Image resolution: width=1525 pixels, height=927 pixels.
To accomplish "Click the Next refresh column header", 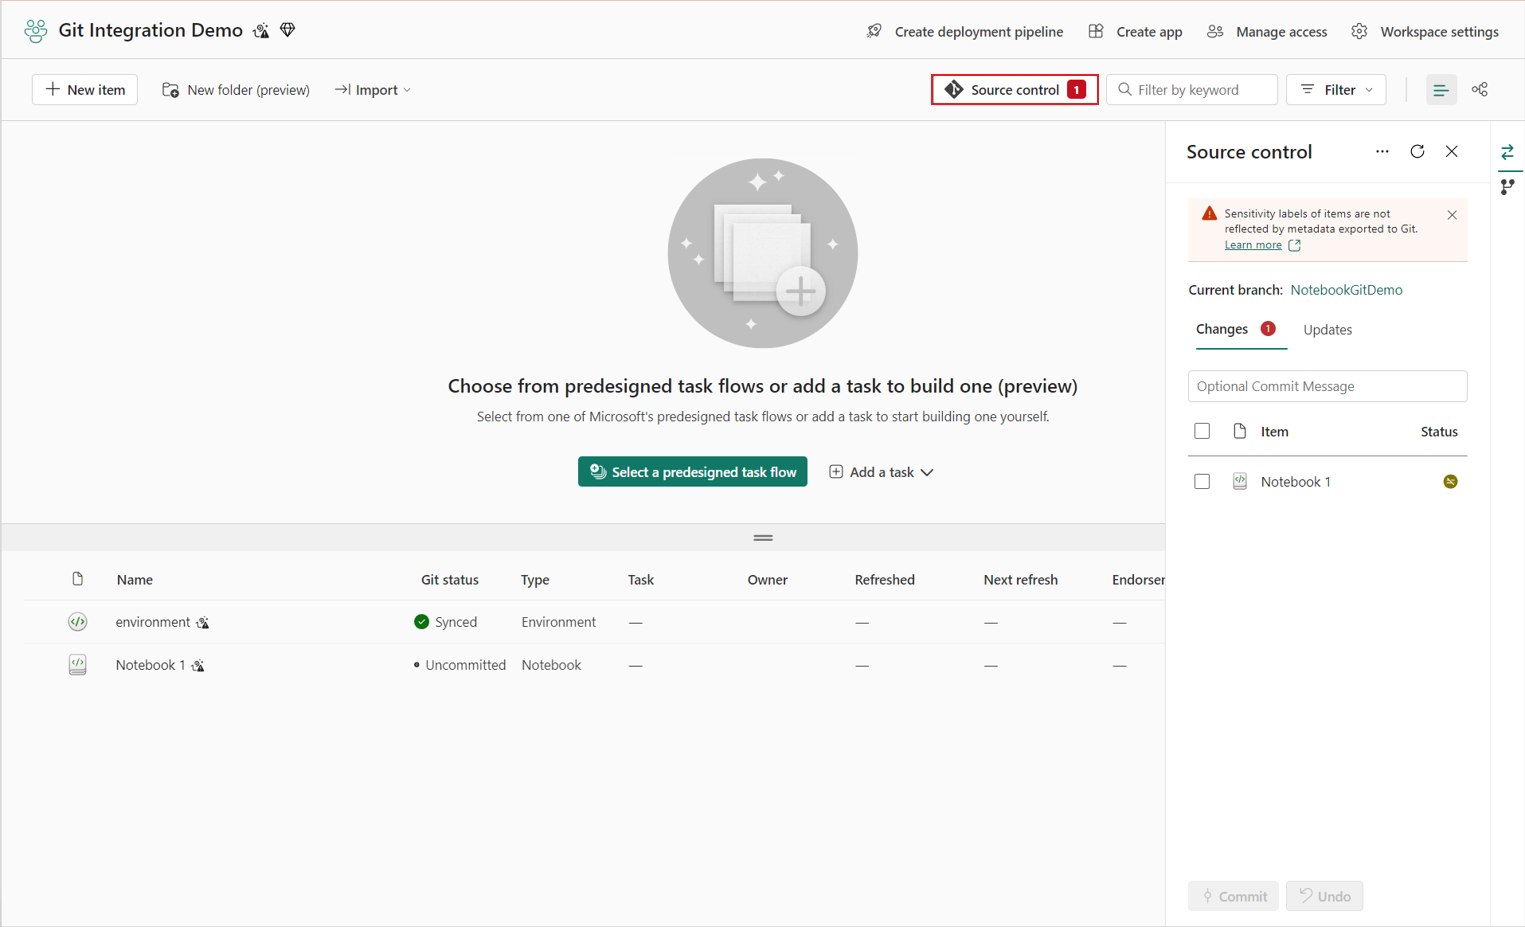I will coord(1020,580).
